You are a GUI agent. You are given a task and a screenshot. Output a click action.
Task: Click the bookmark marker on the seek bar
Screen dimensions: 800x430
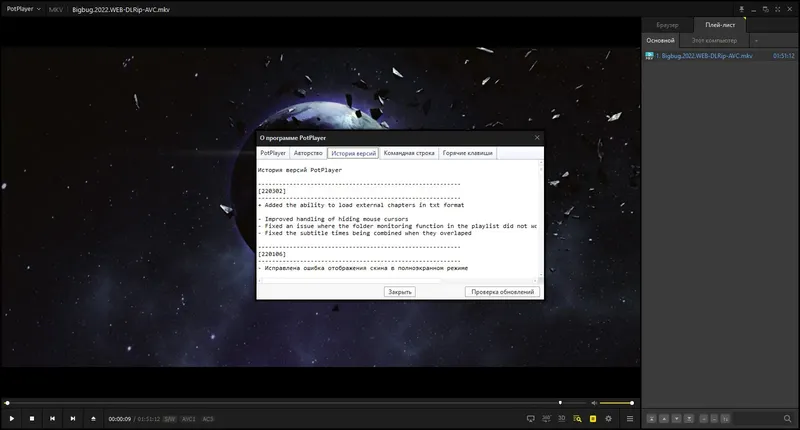pyautogui.click(x=560, y=403)
